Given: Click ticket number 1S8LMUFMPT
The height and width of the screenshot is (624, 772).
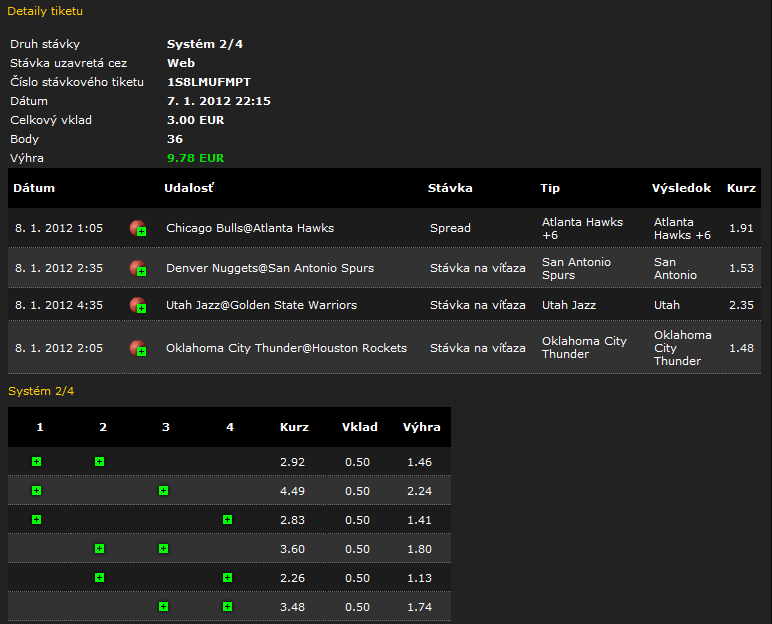Looking at the screenshot, I should pos(209,82).
